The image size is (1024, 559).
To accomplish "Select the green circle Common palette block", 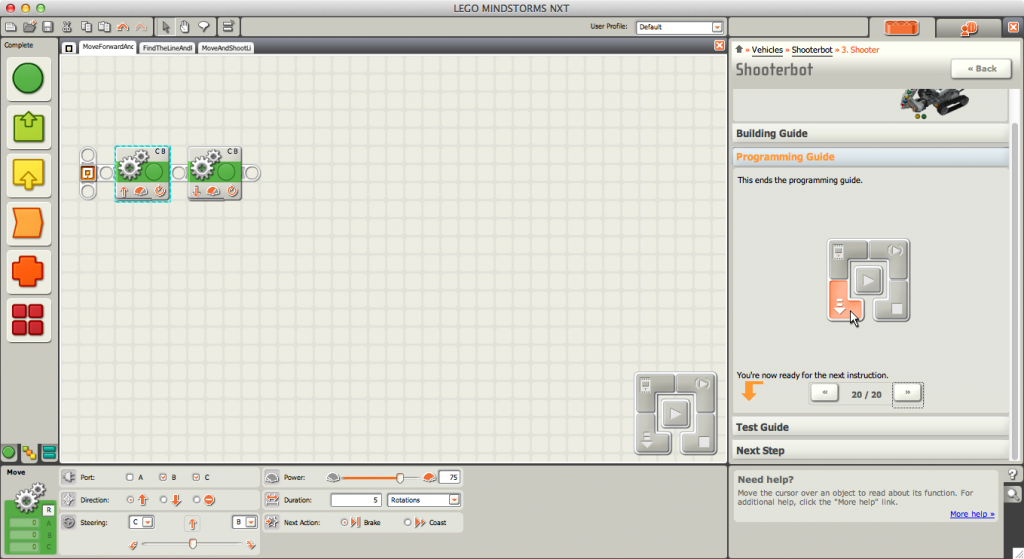I will pyautogui.click(x=29, y=78).
